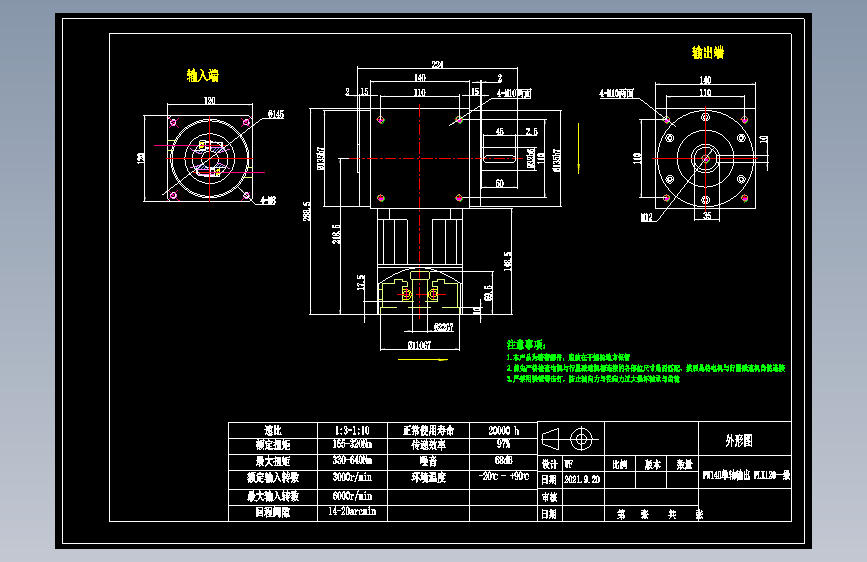Click the yellow 输入端 view label
867x562 pixels.
[202, 75]
